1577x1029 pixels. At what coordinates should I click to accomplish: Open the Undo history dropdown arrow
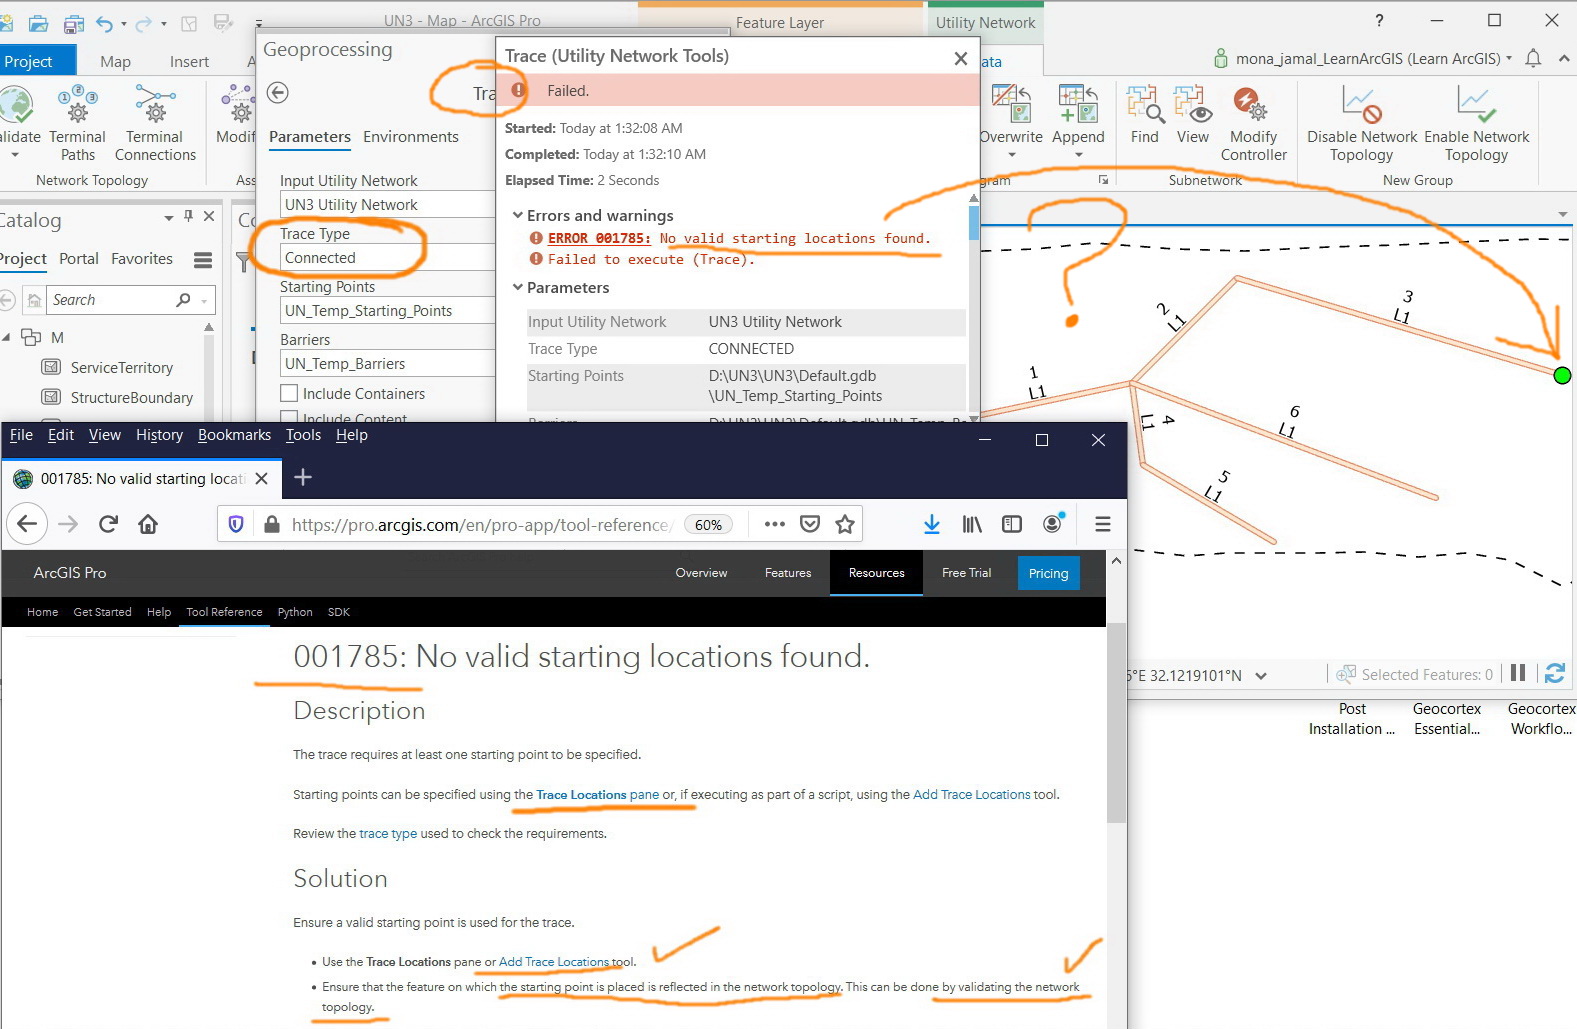pos(124,23)
